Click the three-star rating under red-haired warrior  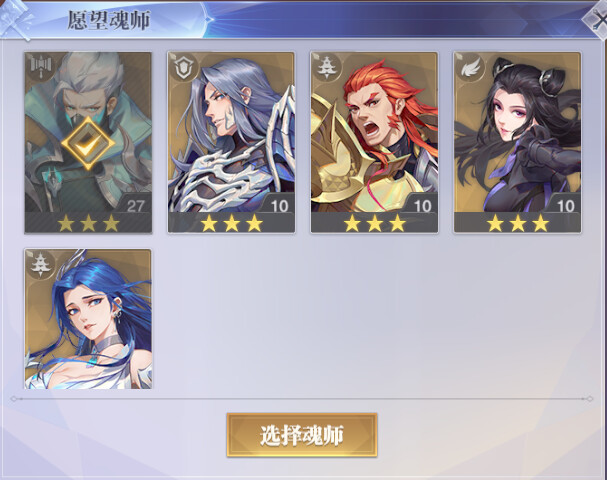[x=374, y=223]
